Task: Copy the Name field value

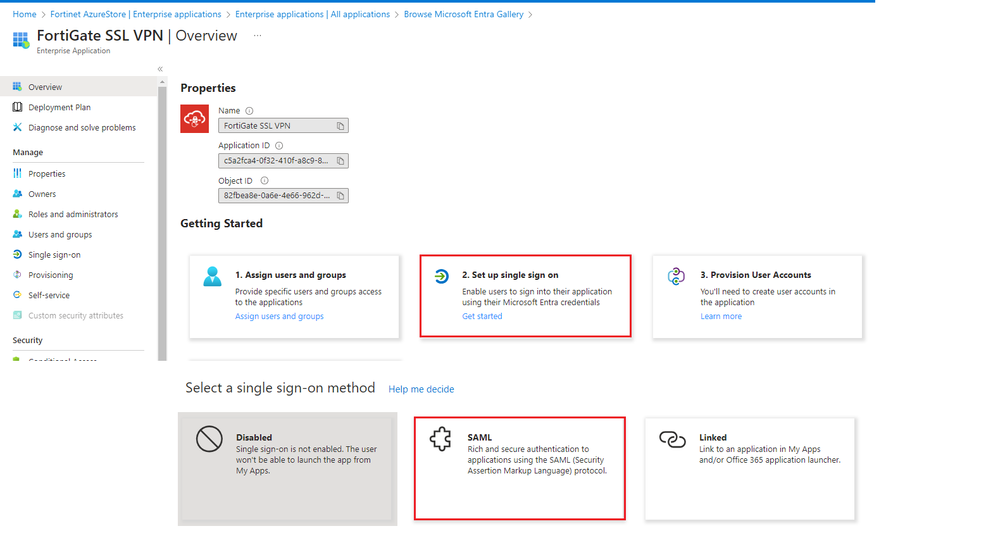Action: [341, 126]
